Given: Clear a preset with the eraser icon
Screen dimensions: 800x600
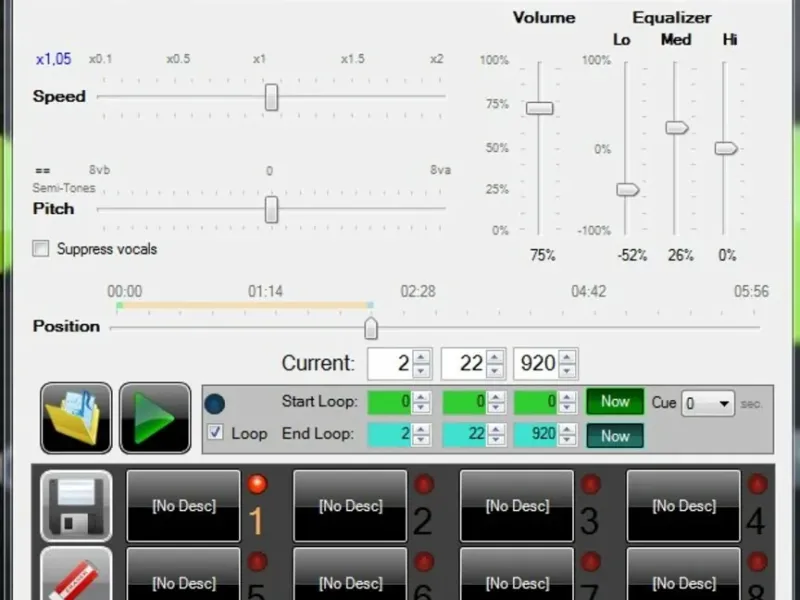Looking at the screenshot, I should tap(76, 574).
